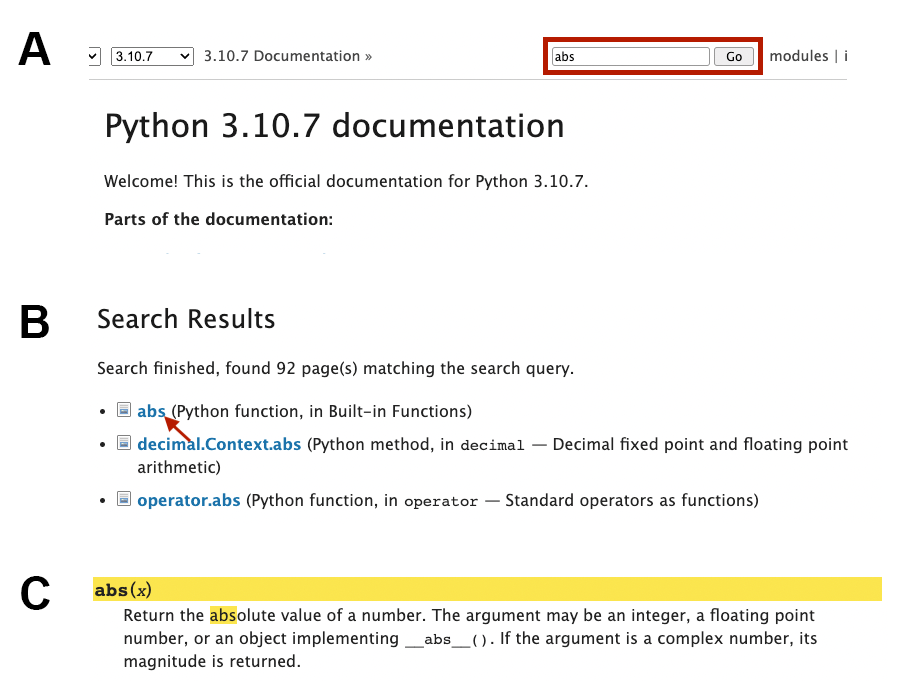Click the document icon beside operator.abs
898x681 pixels.
point(124,499)
